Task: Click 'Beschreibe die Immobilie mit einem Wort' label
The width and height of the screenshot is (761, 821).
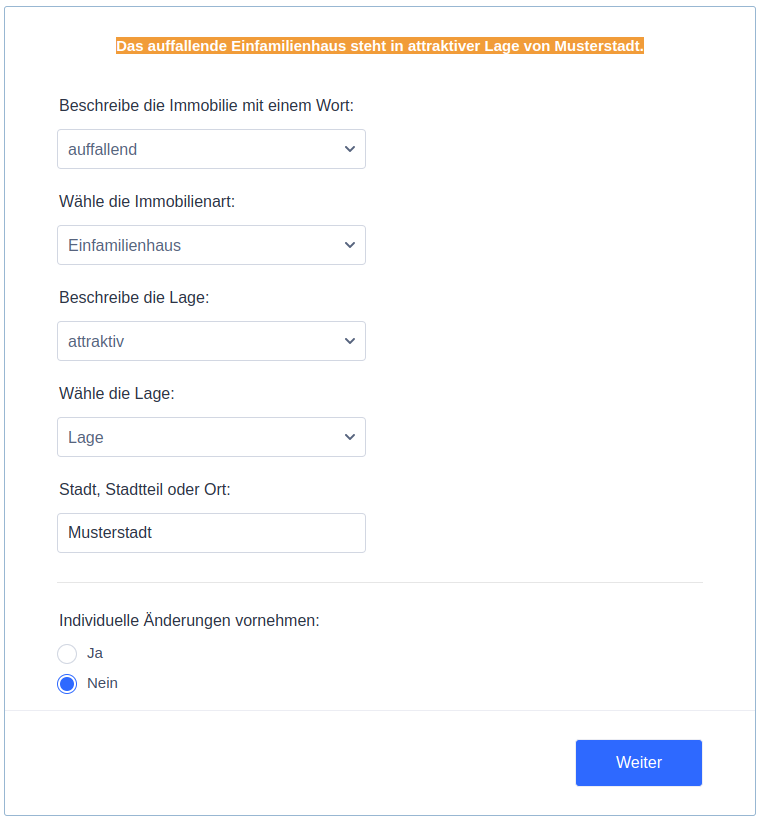Action: coord(206,105)
